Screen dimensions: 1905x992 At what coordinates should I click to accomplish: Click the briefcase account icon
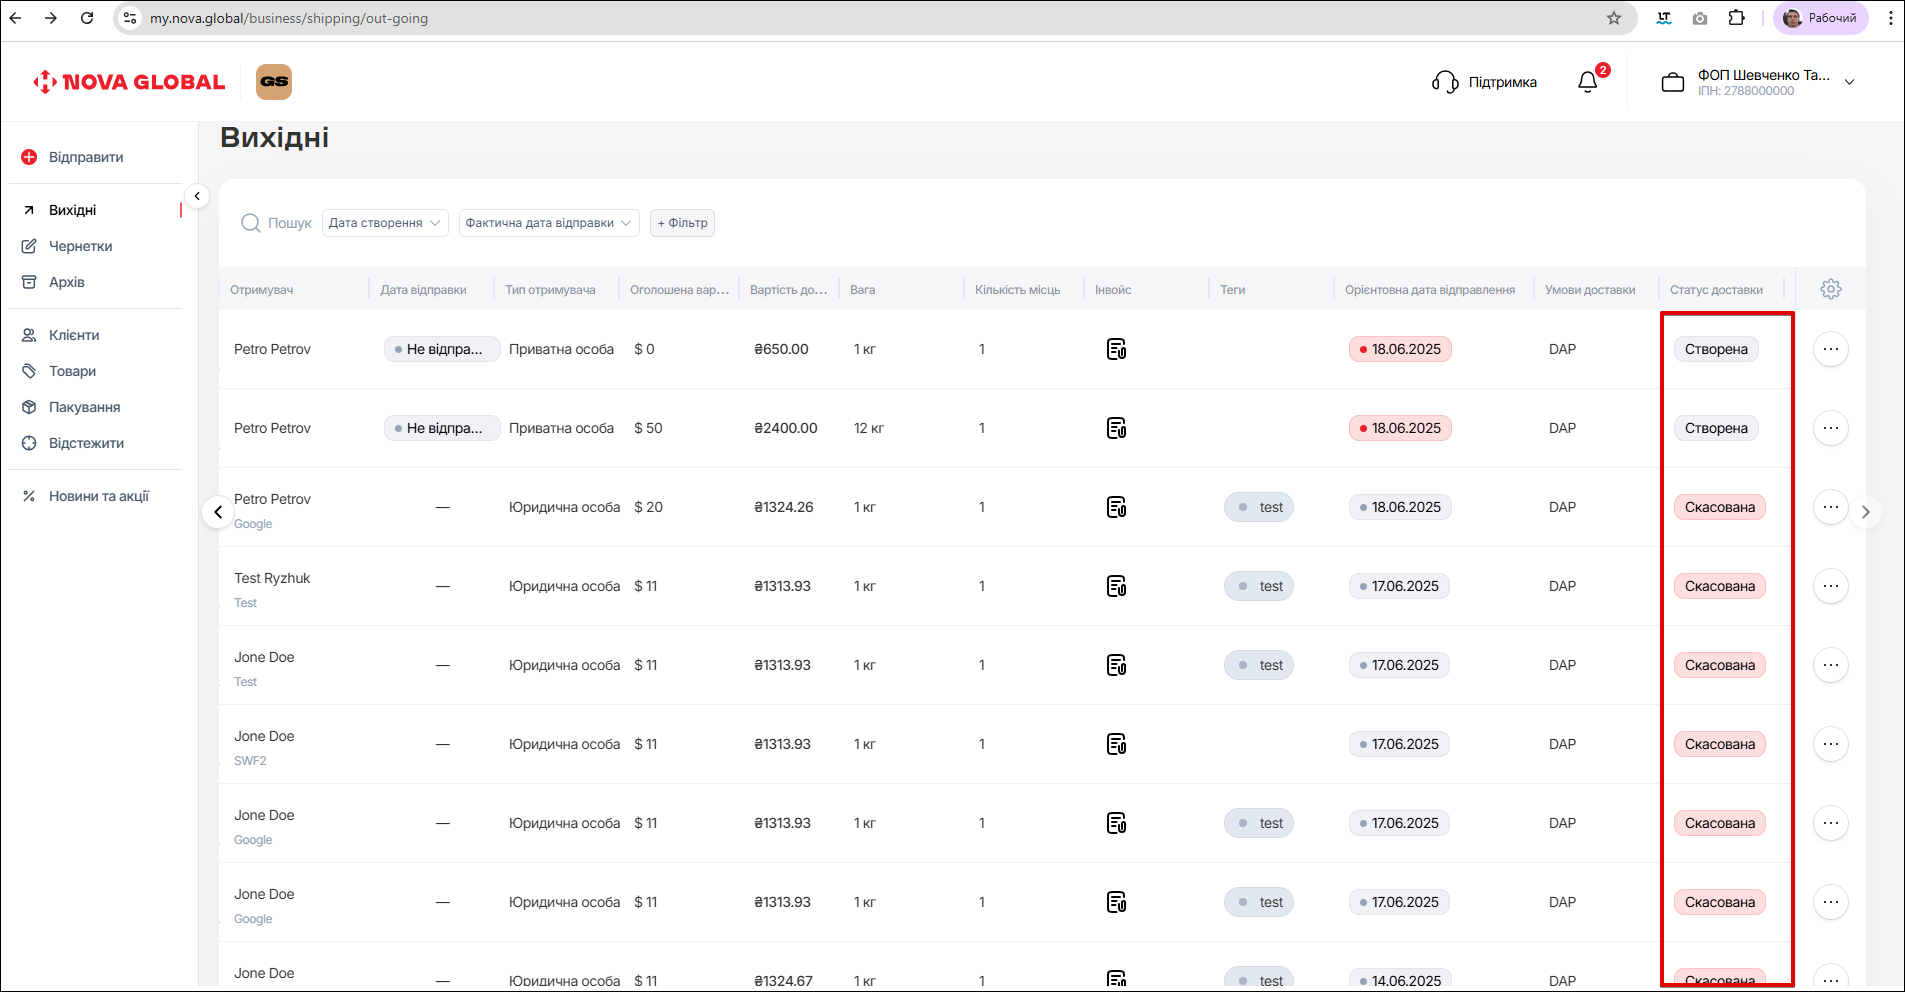[1673, 82]
